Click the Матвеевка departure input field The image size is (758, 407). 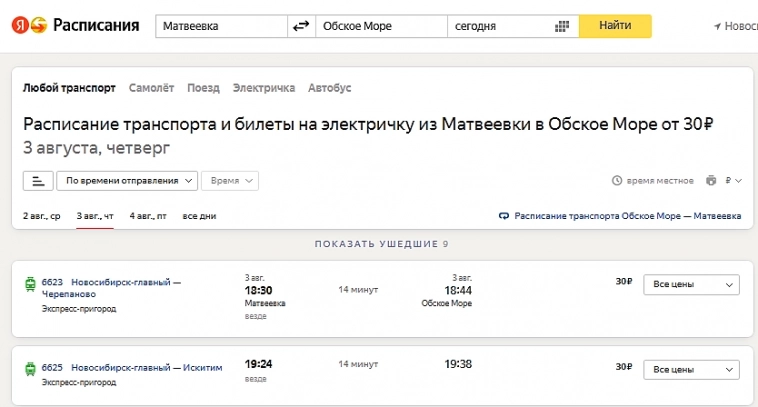pyautogui.click(x=220, y=26)
